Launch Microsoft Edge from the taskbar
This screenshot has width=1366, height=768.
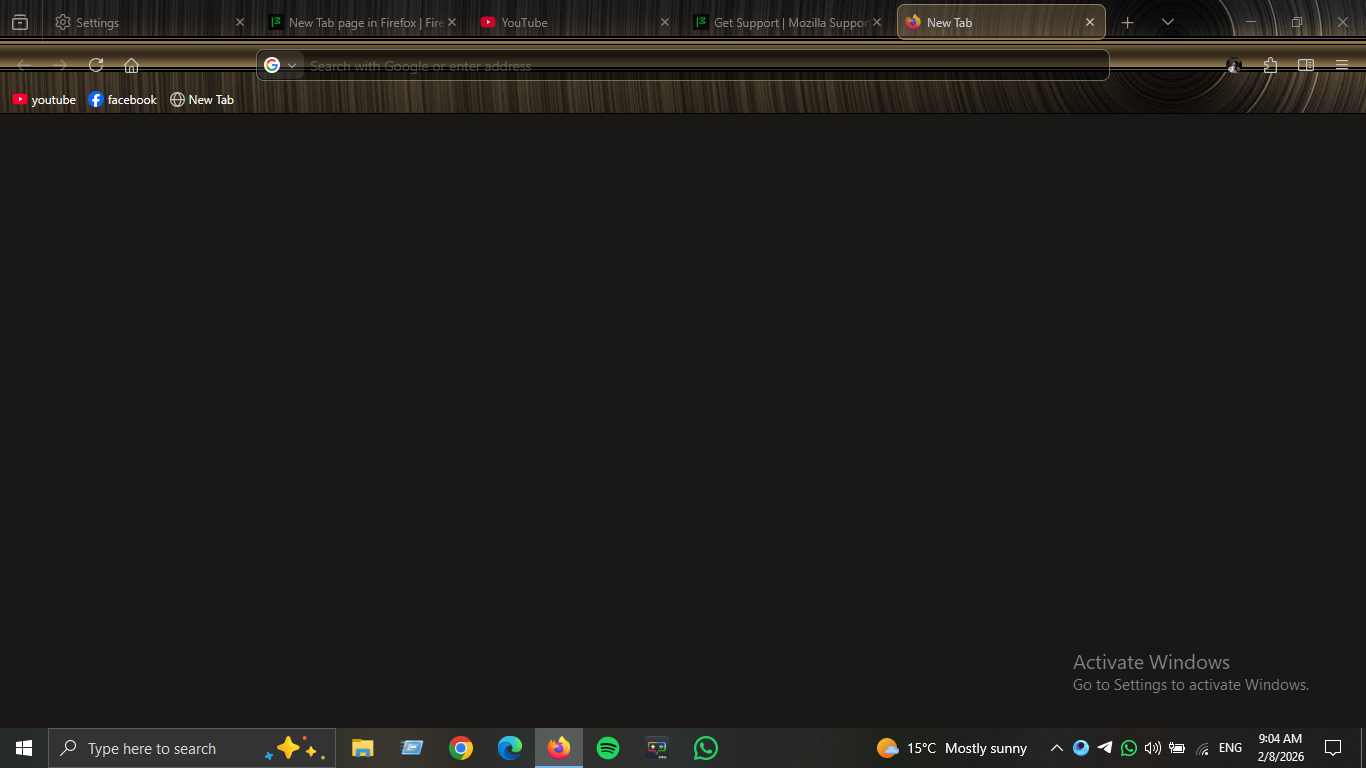pos(510,748)
